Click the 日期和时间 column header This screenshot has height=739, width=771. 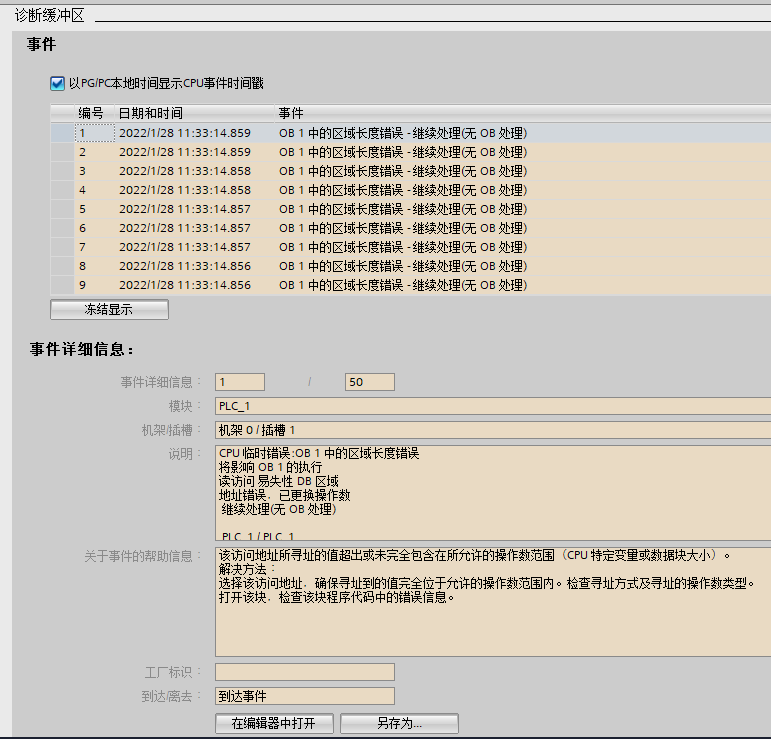pyautogui.click(x=194, y=113)
